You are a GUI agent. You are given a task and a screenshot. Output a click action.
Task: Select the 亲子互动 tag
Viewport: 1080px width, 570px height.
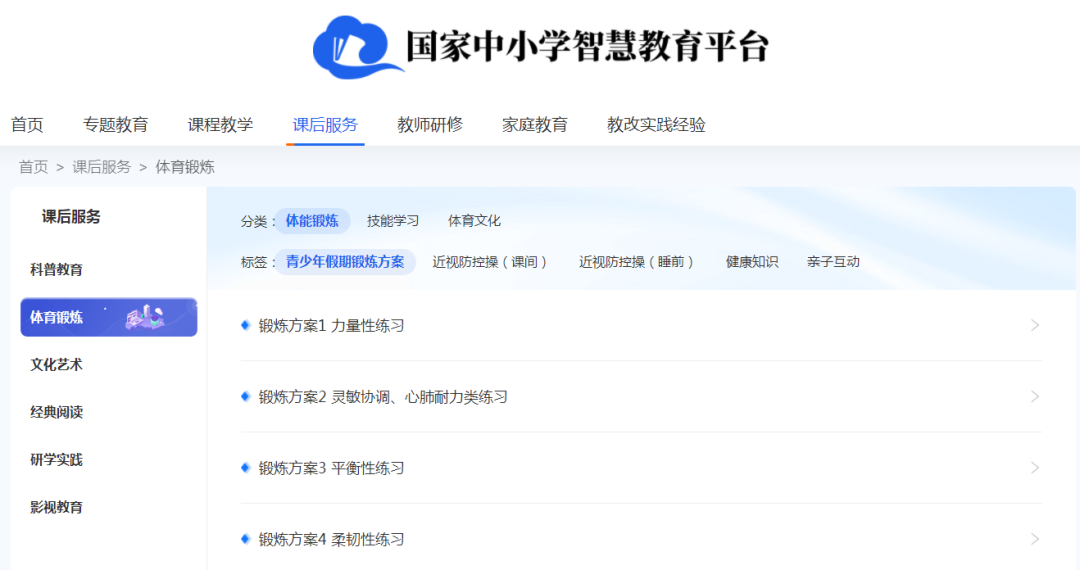tap(833, 262)
